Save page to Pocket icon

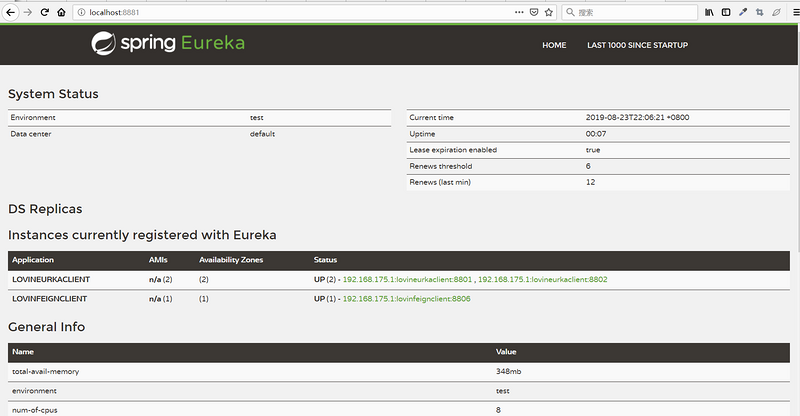534,12
